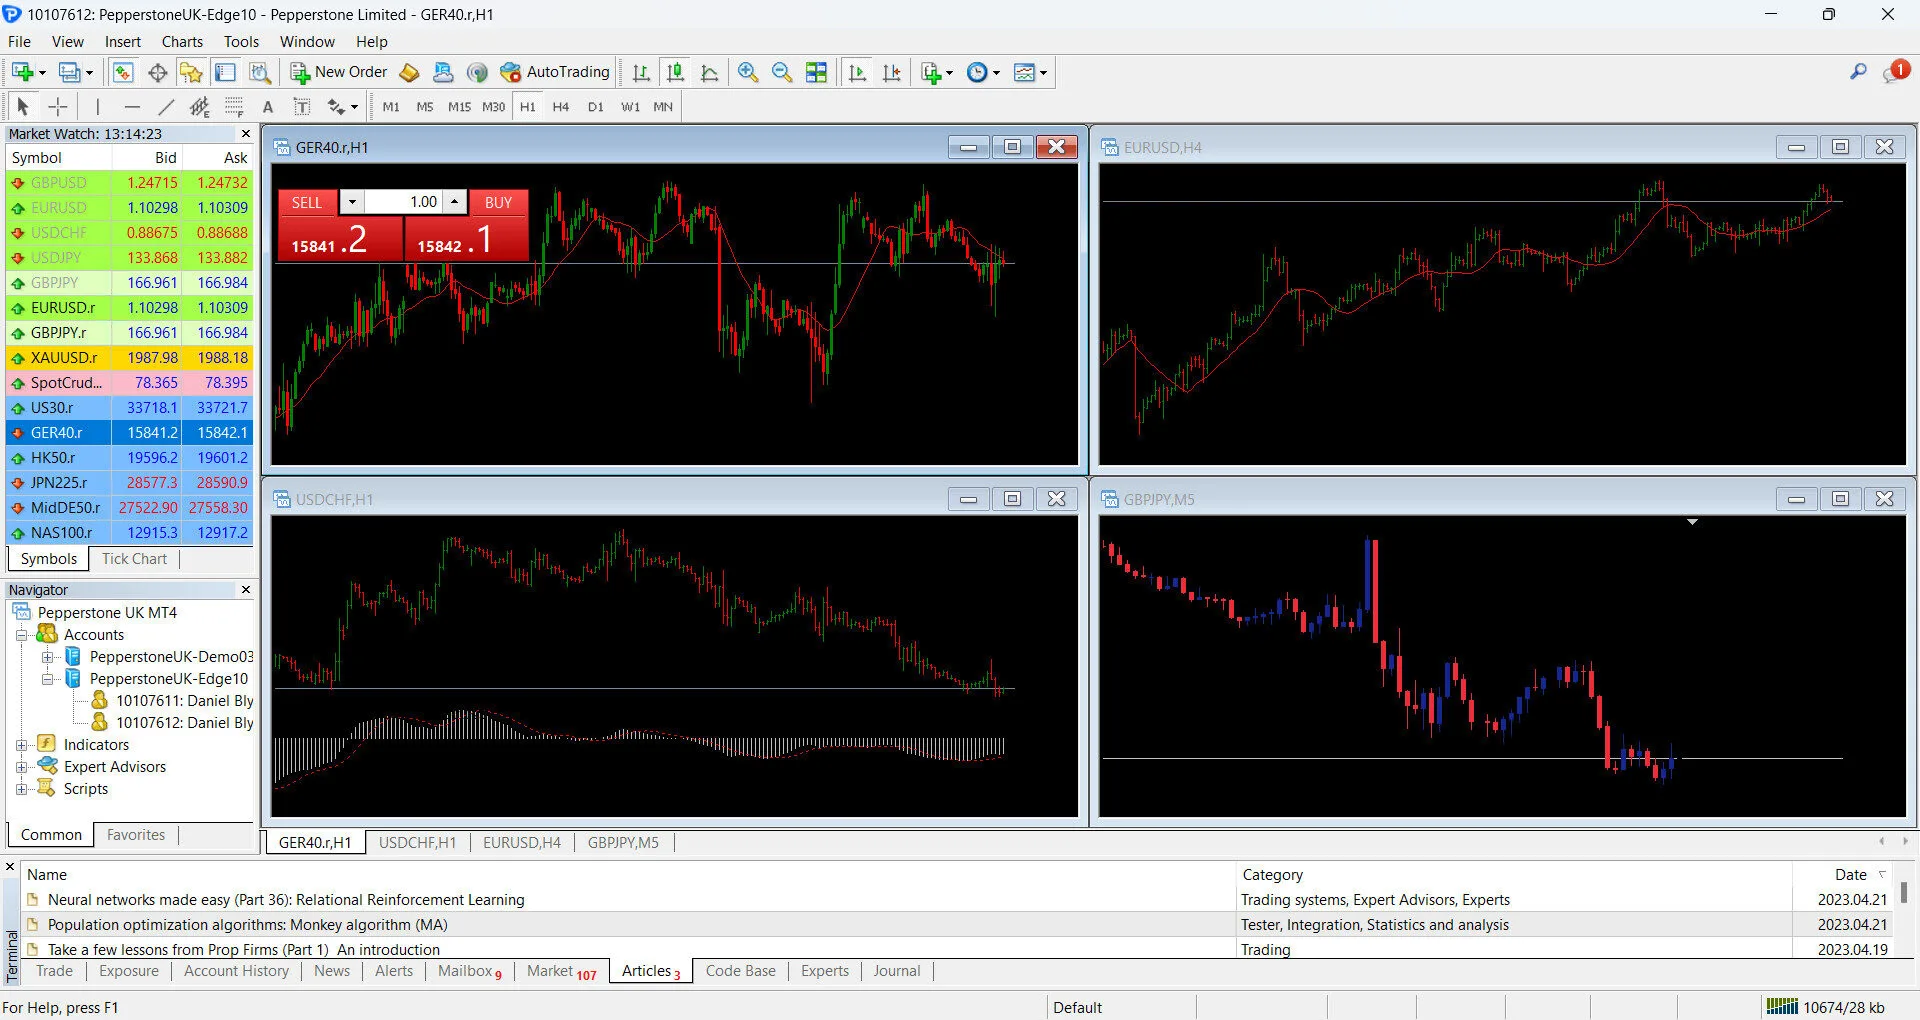
Task: Toggle the Chart Shift button
Action: 891,72
